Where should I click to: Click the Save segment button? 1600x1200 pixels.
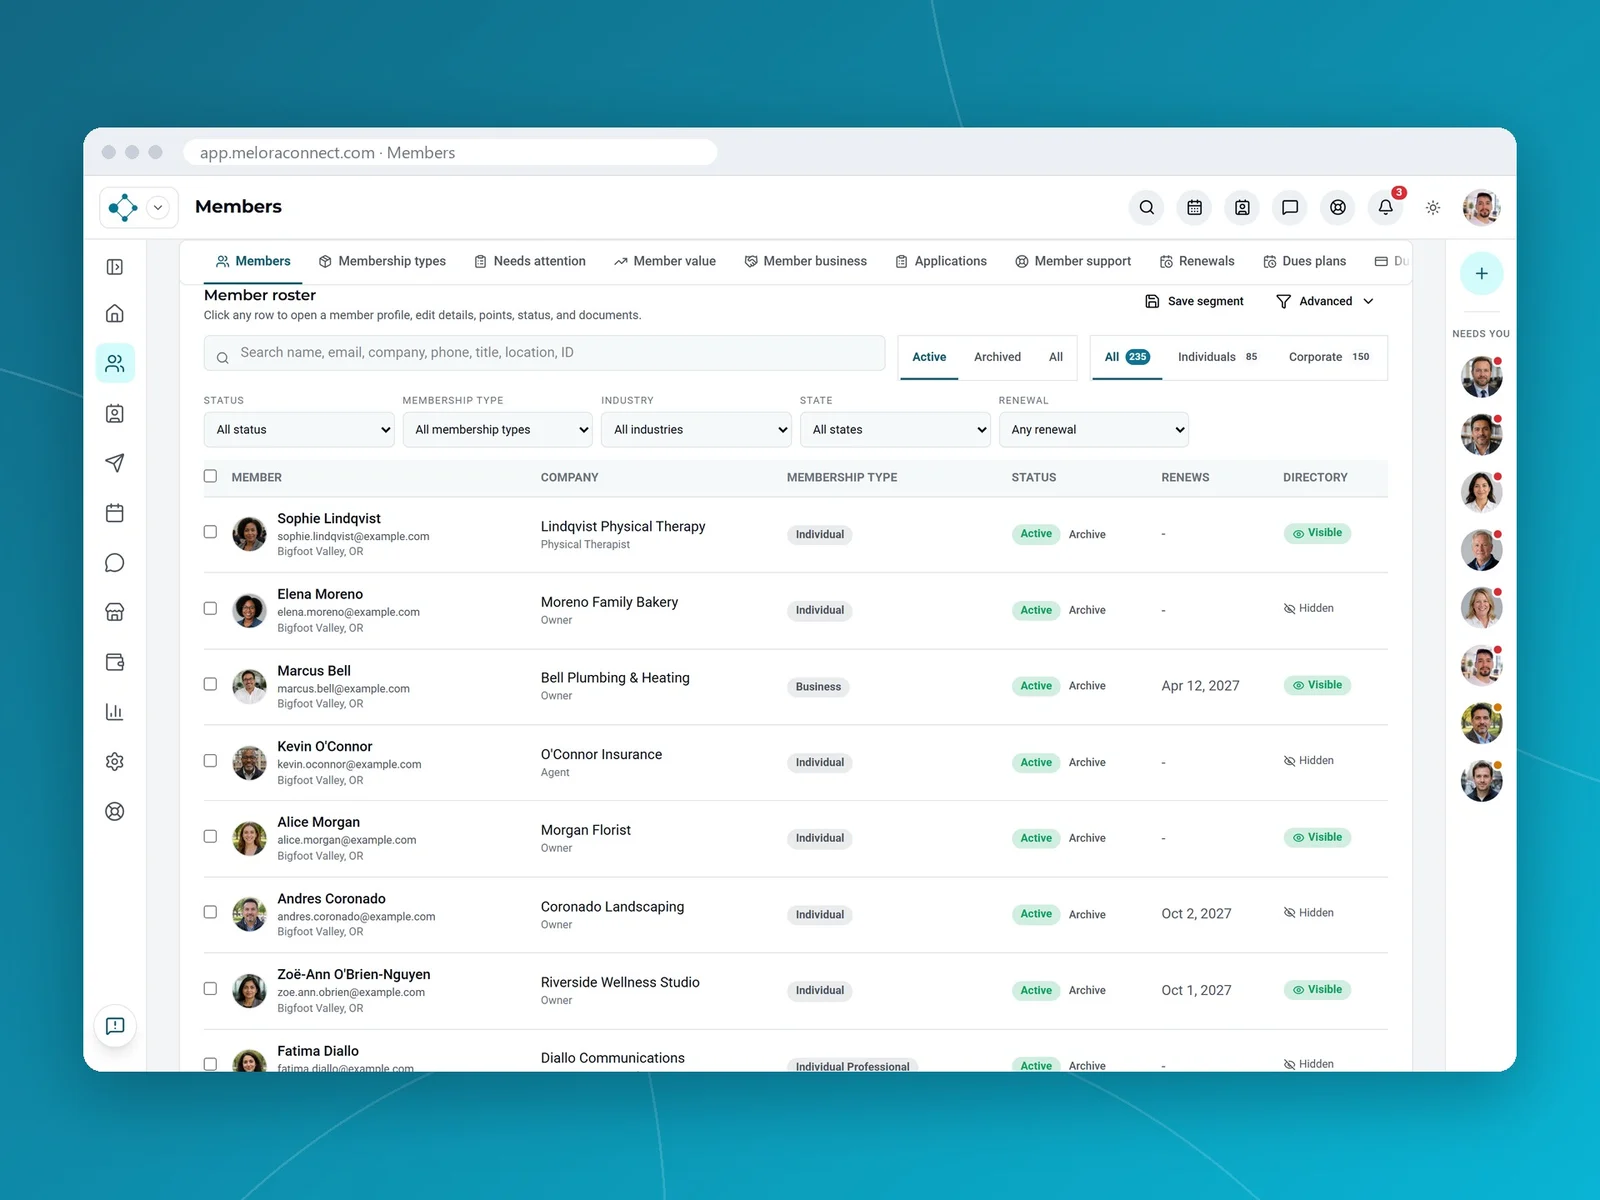(1194, 301)
